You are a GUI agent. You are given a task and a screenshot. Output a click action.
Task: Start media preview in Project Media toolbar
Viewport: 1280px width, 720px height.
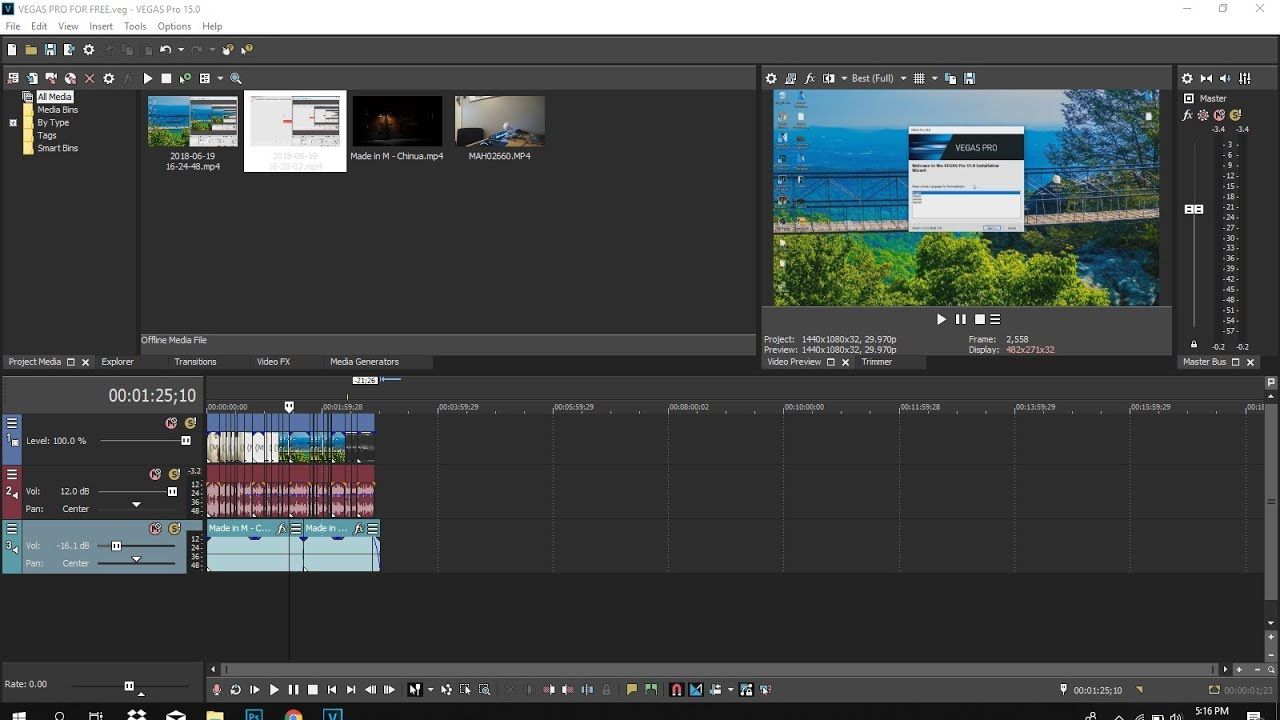pos(148,78)
